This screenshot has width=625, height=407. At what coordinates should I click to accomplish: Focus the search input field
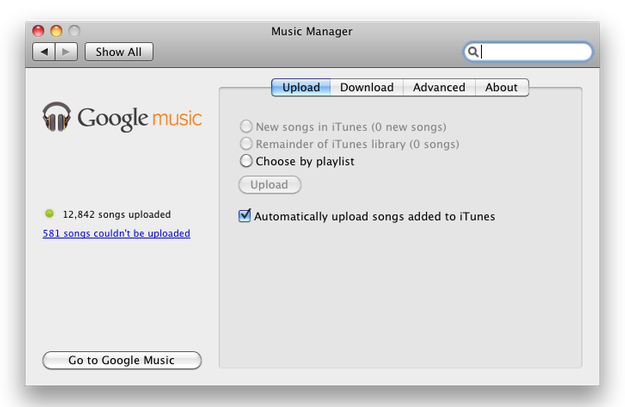[x=528, y=52]
